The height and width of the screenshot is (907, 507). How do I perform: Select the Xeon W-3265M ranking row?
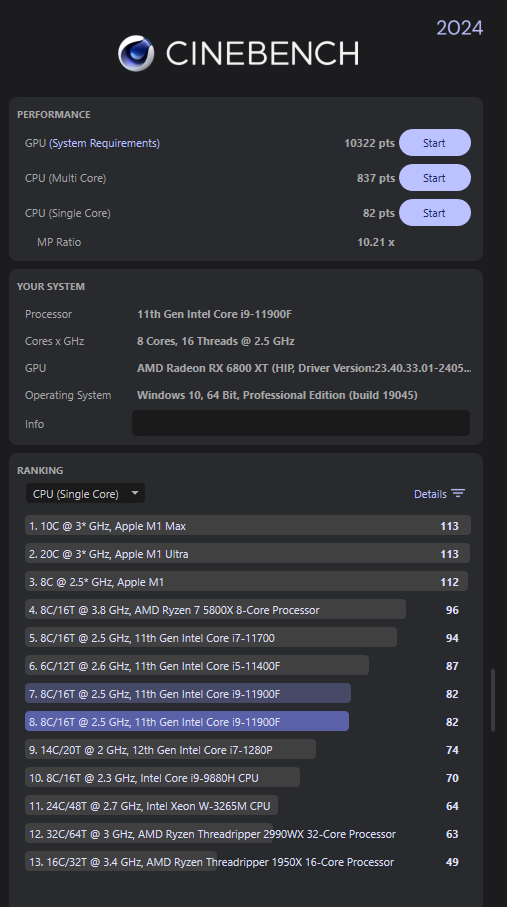click(248, 806)
